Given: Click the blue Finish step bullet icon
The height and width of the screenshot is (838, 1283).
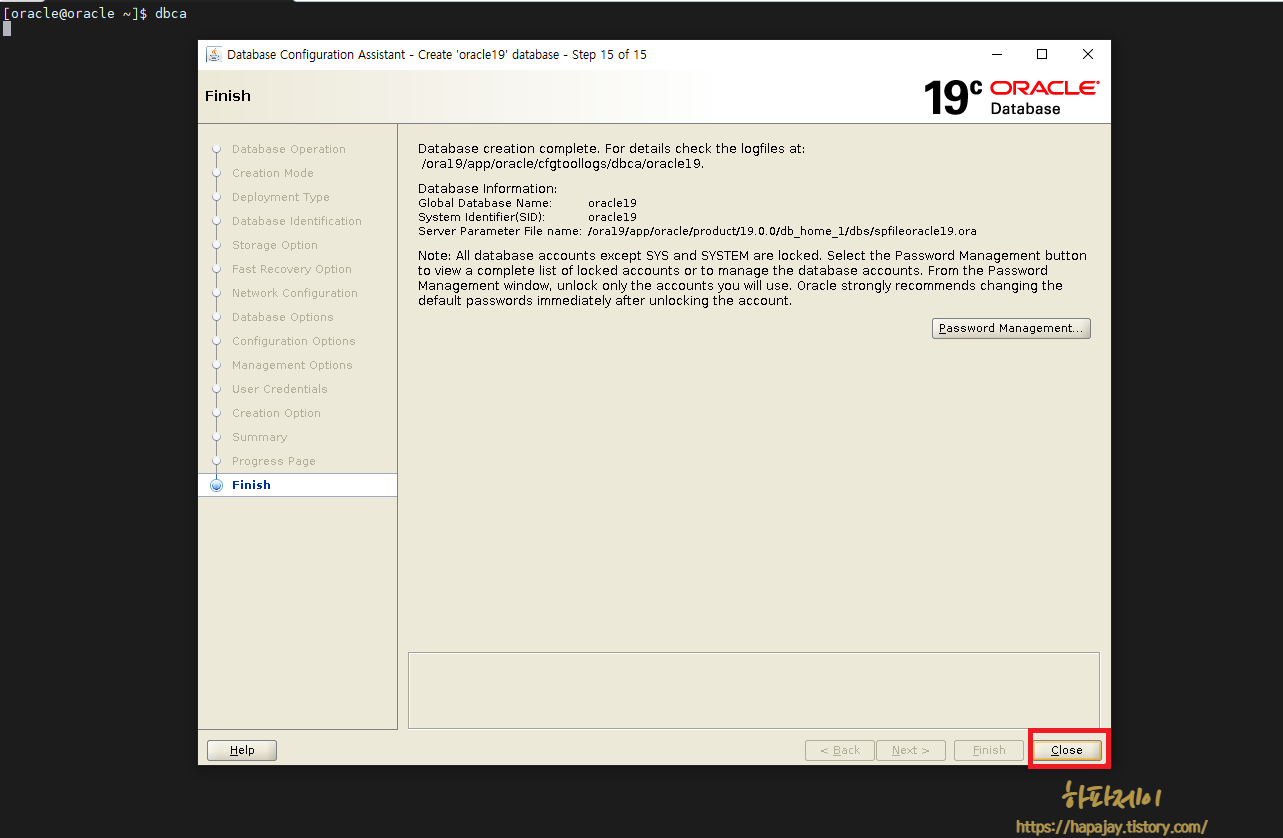Looking at the screenshot, I should click(x=216, y=485).
